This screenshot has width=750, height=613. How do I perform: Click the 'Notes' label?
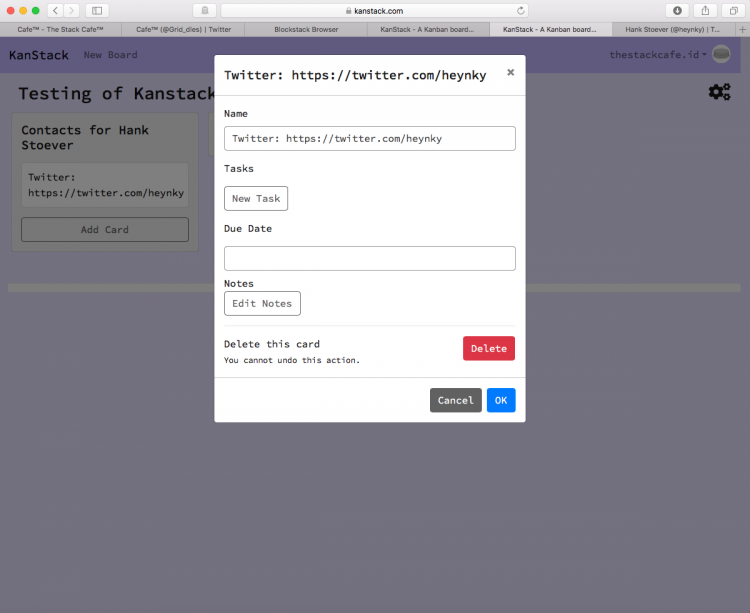click(x=239, y=284)
